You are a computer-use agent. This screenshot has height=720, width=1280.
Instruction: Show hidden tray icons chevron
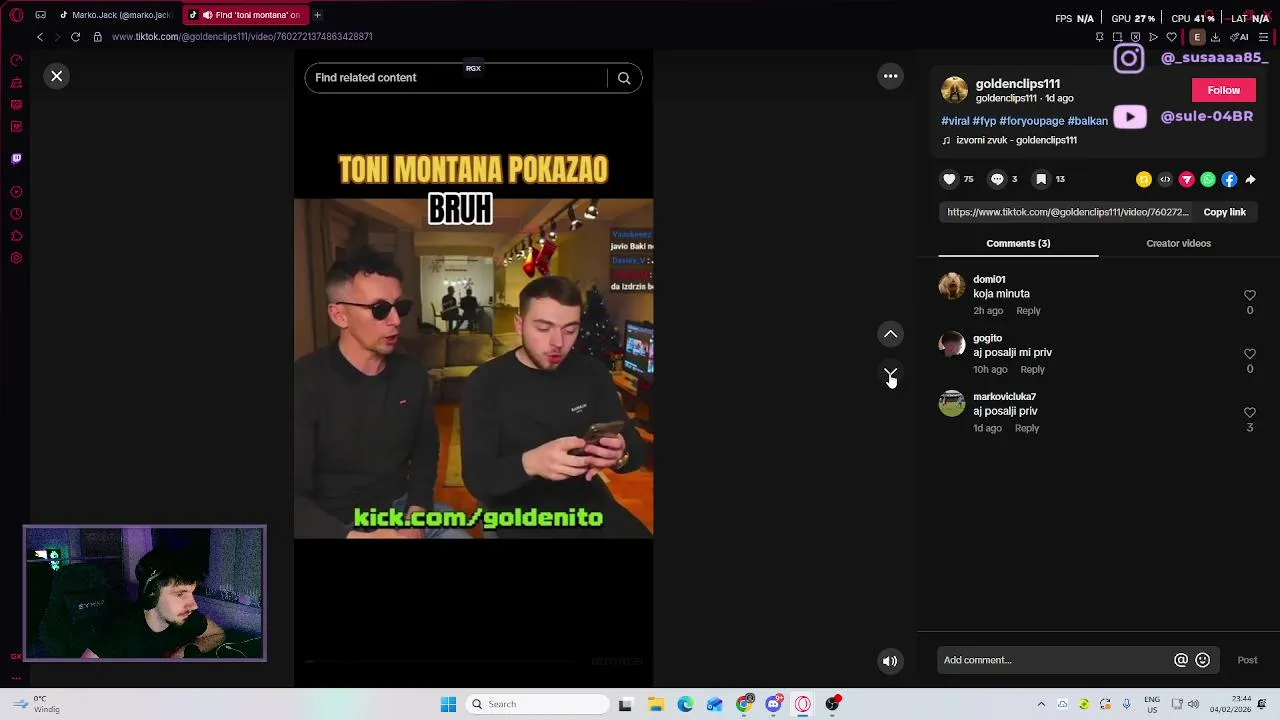[1041, 704]
